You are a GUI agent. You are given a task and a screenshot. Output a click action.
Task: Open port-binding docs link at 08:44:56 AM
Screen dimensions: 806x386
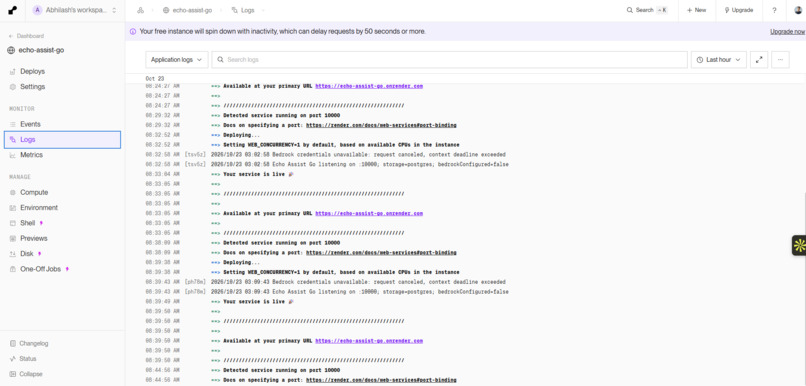381,380
